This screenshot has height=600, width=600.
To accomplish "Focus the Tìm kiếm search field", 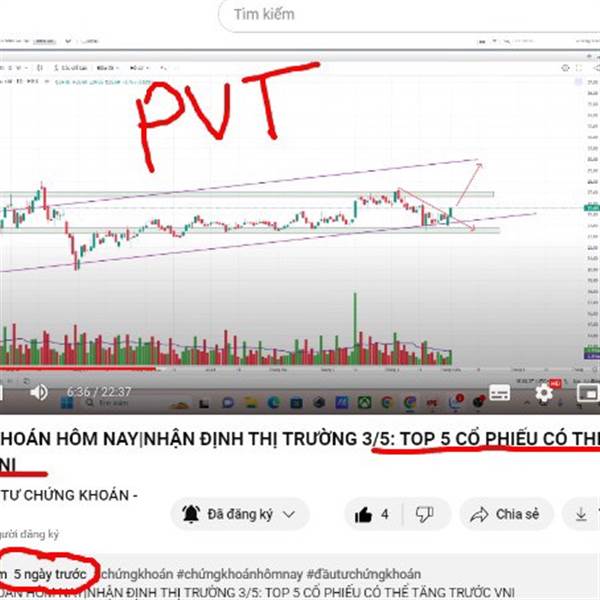I will [x=409, y=15].
